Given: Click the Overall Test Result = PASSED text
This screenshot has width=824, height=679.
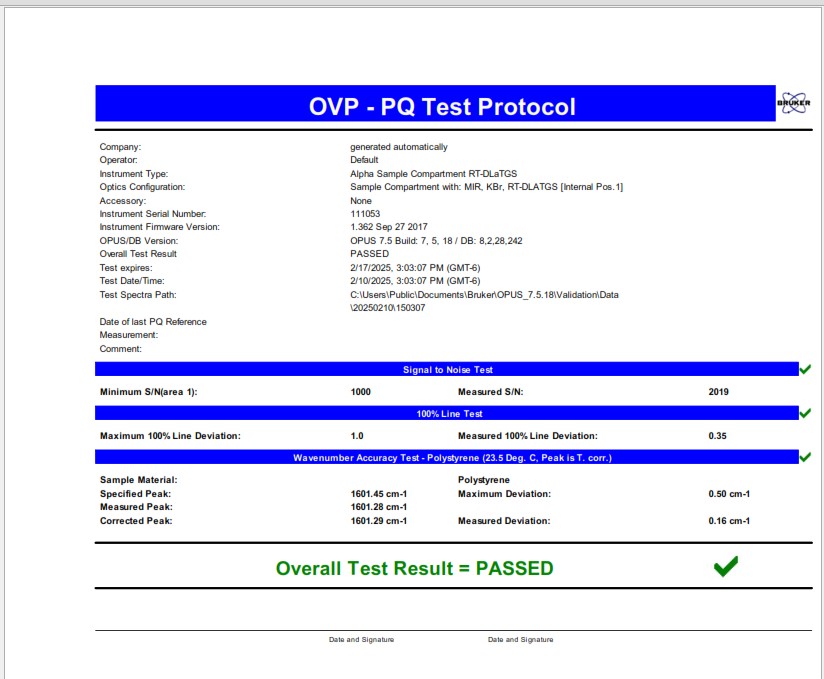Looking at the screenshot, I should tap(414, 568).
